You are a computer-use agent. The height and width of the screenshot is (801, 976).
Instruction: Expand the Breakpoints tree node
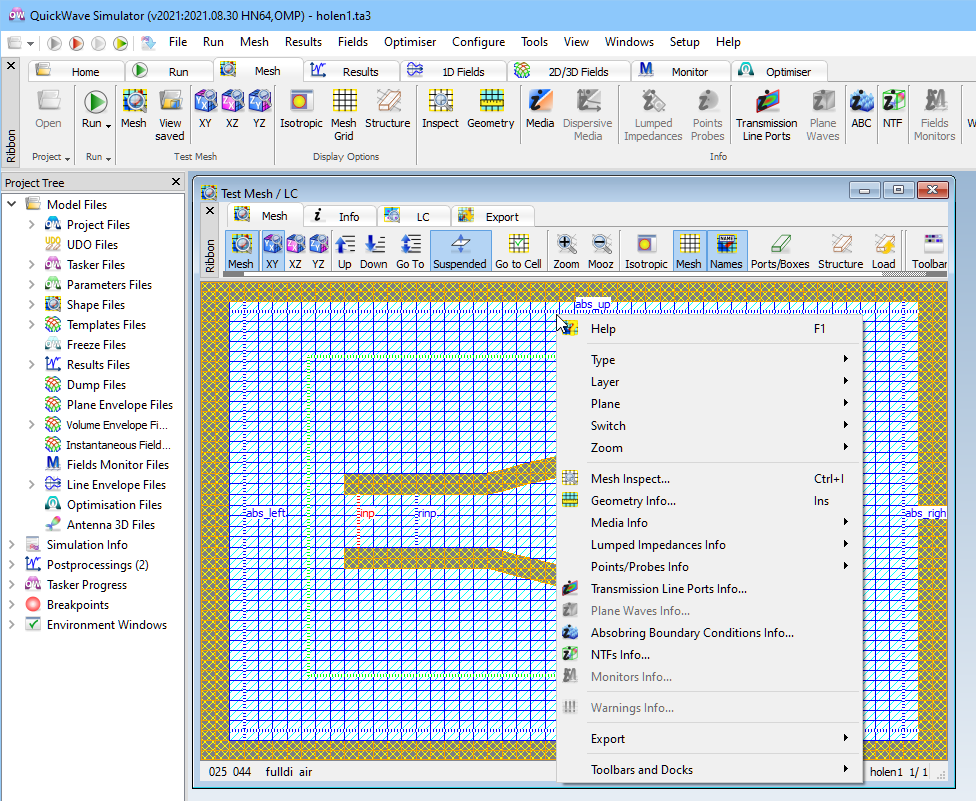click(12, 604)
